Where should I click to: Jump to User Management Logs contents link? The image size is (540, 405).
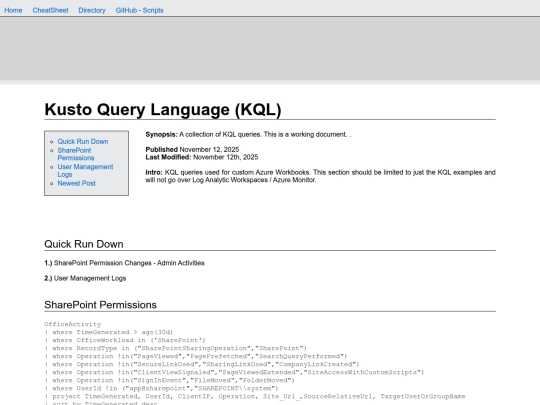click(x=85, y=170)
